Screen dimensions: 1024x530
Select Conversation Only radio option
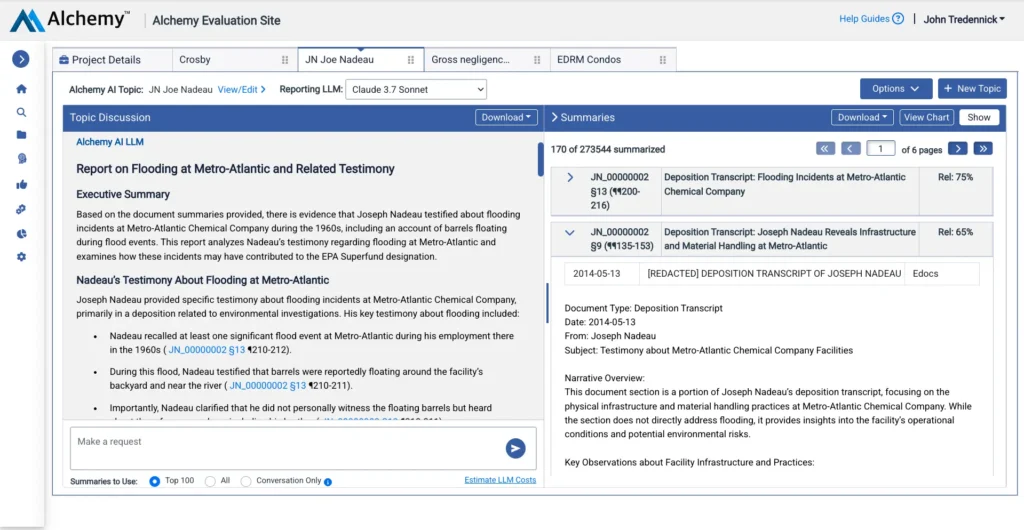point(246,481)
